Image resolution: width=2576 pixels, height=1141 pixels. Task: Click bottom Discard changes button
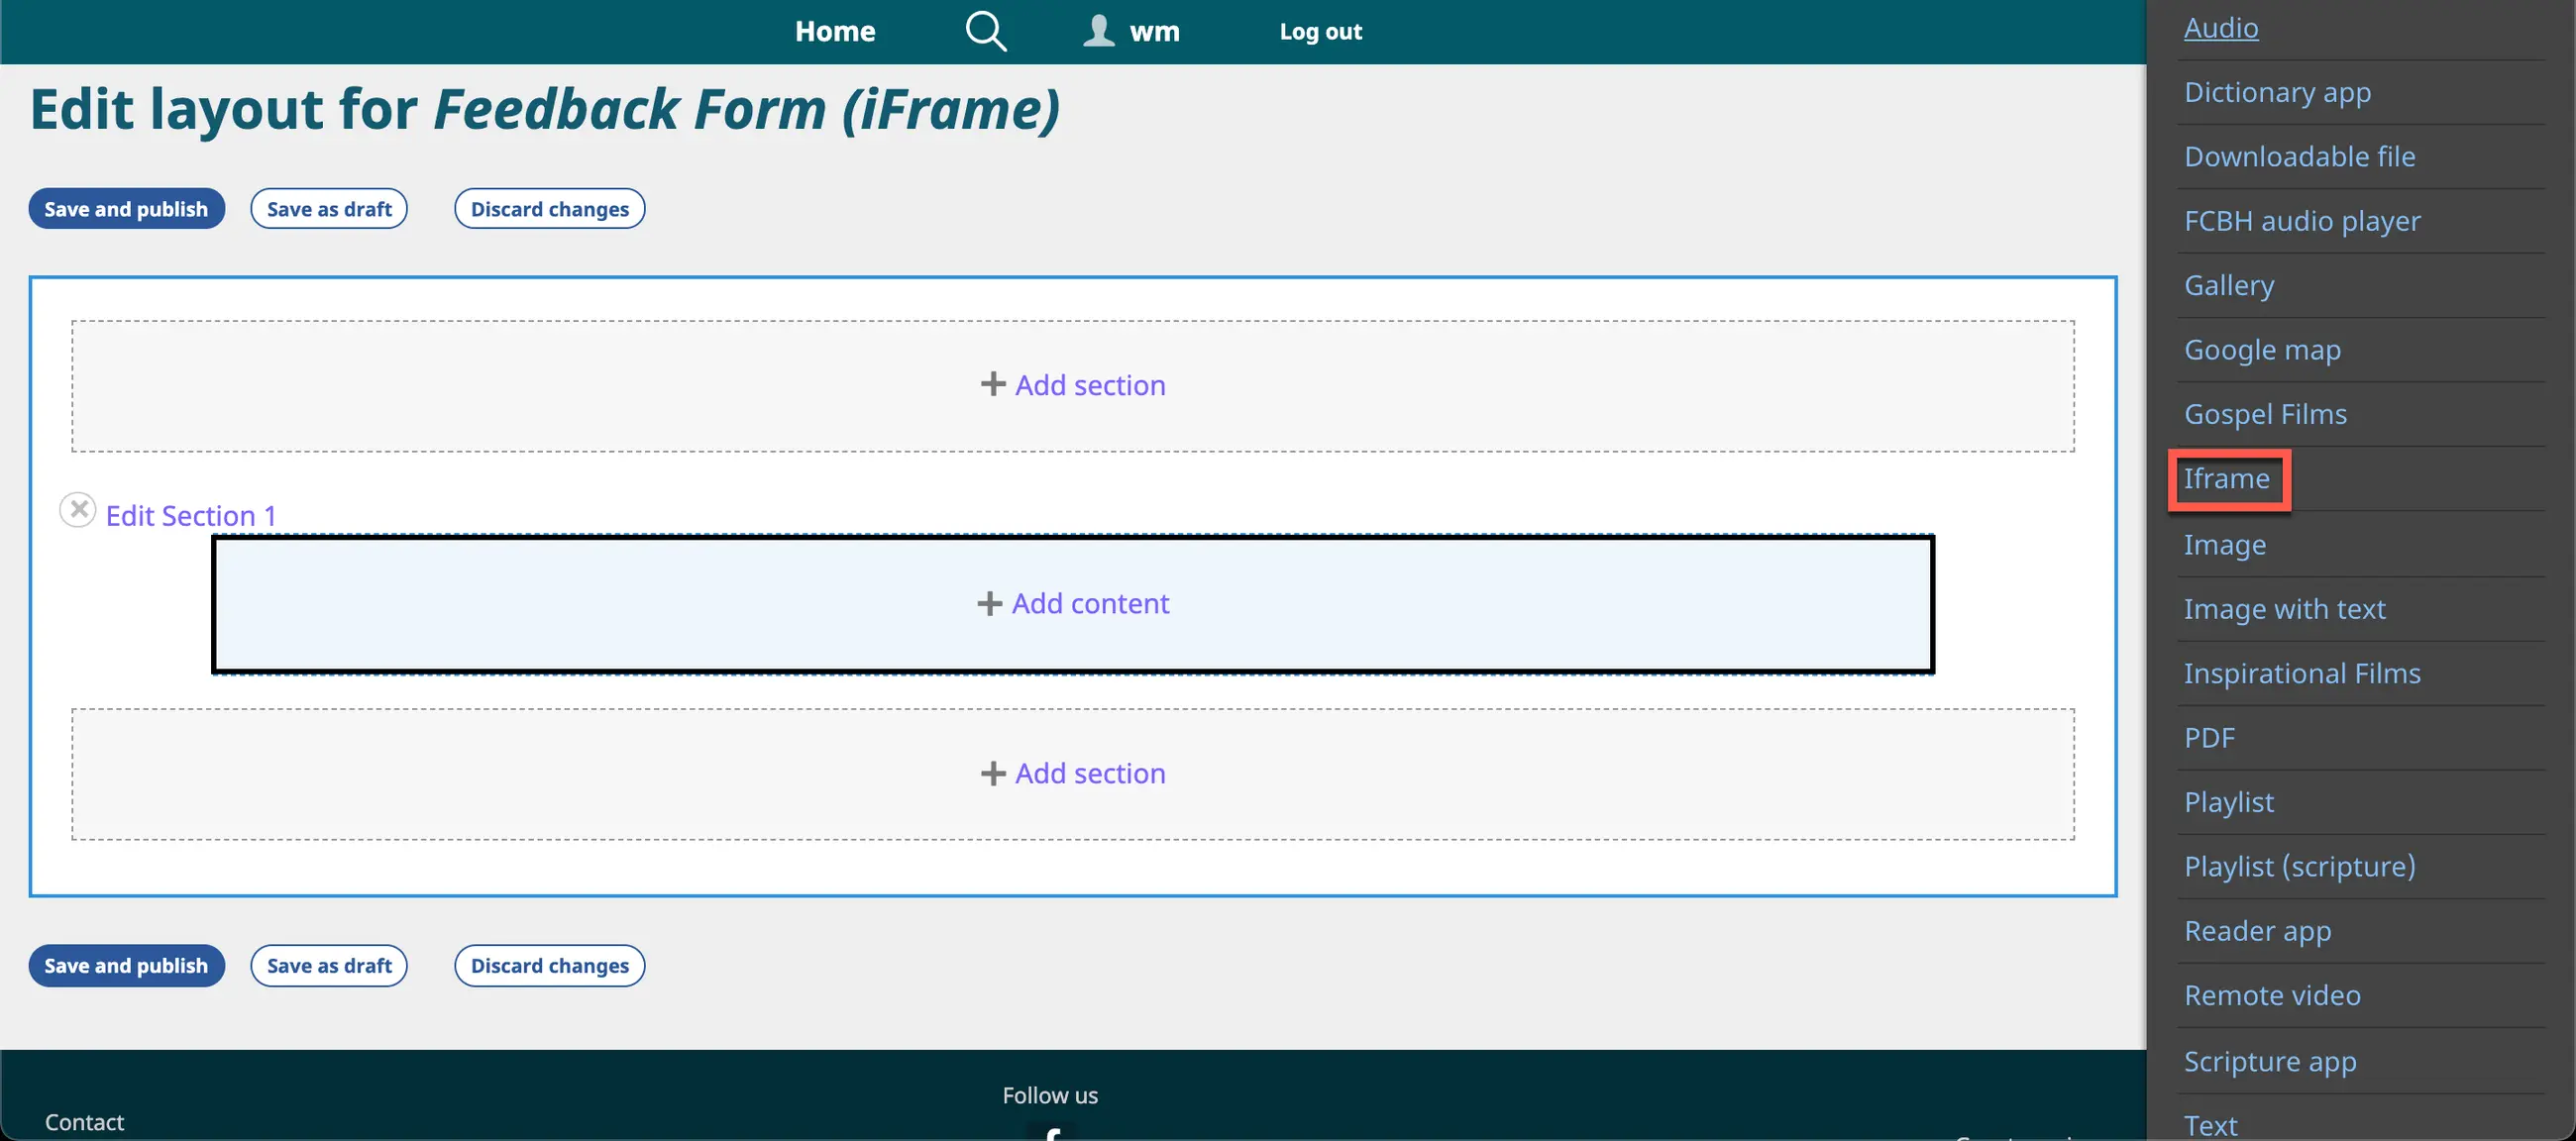549,966
